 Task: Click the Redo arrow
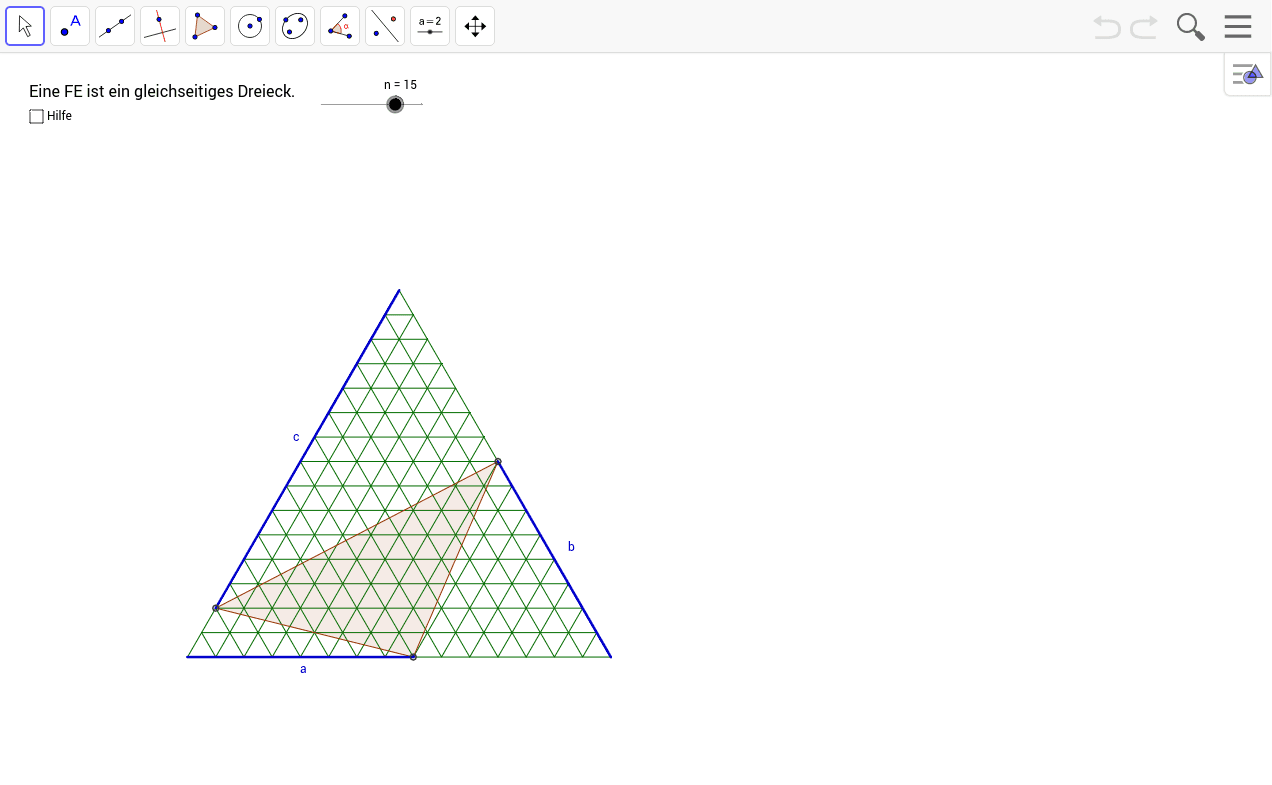[x=1144, y=27]
